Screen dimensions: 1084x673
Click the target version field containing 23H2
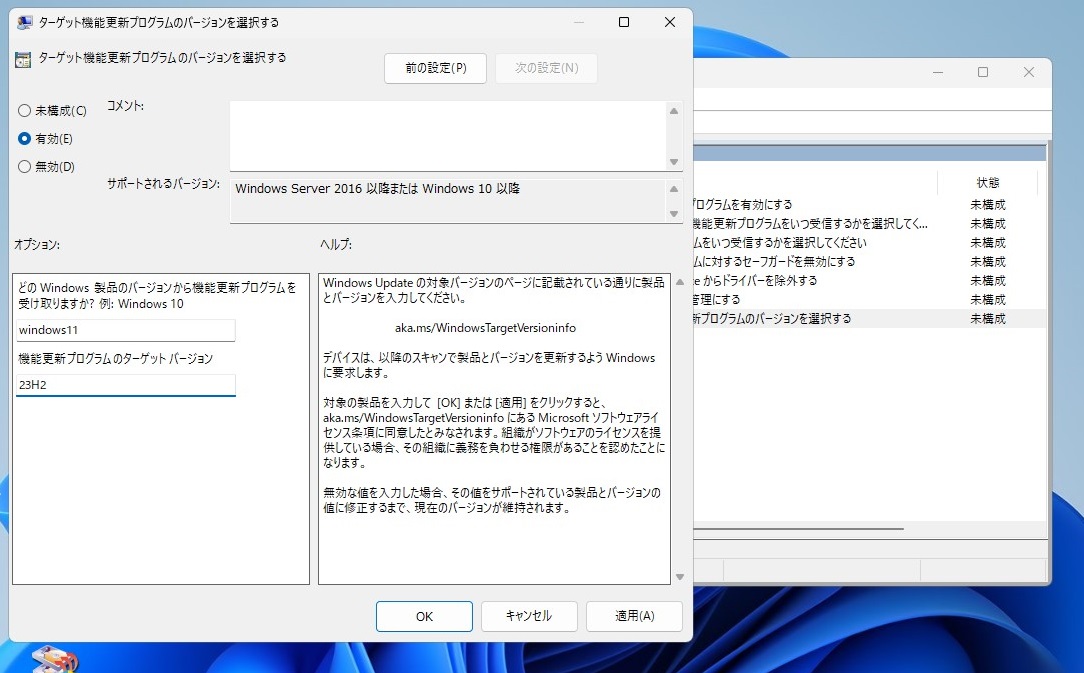click(126, 384)
